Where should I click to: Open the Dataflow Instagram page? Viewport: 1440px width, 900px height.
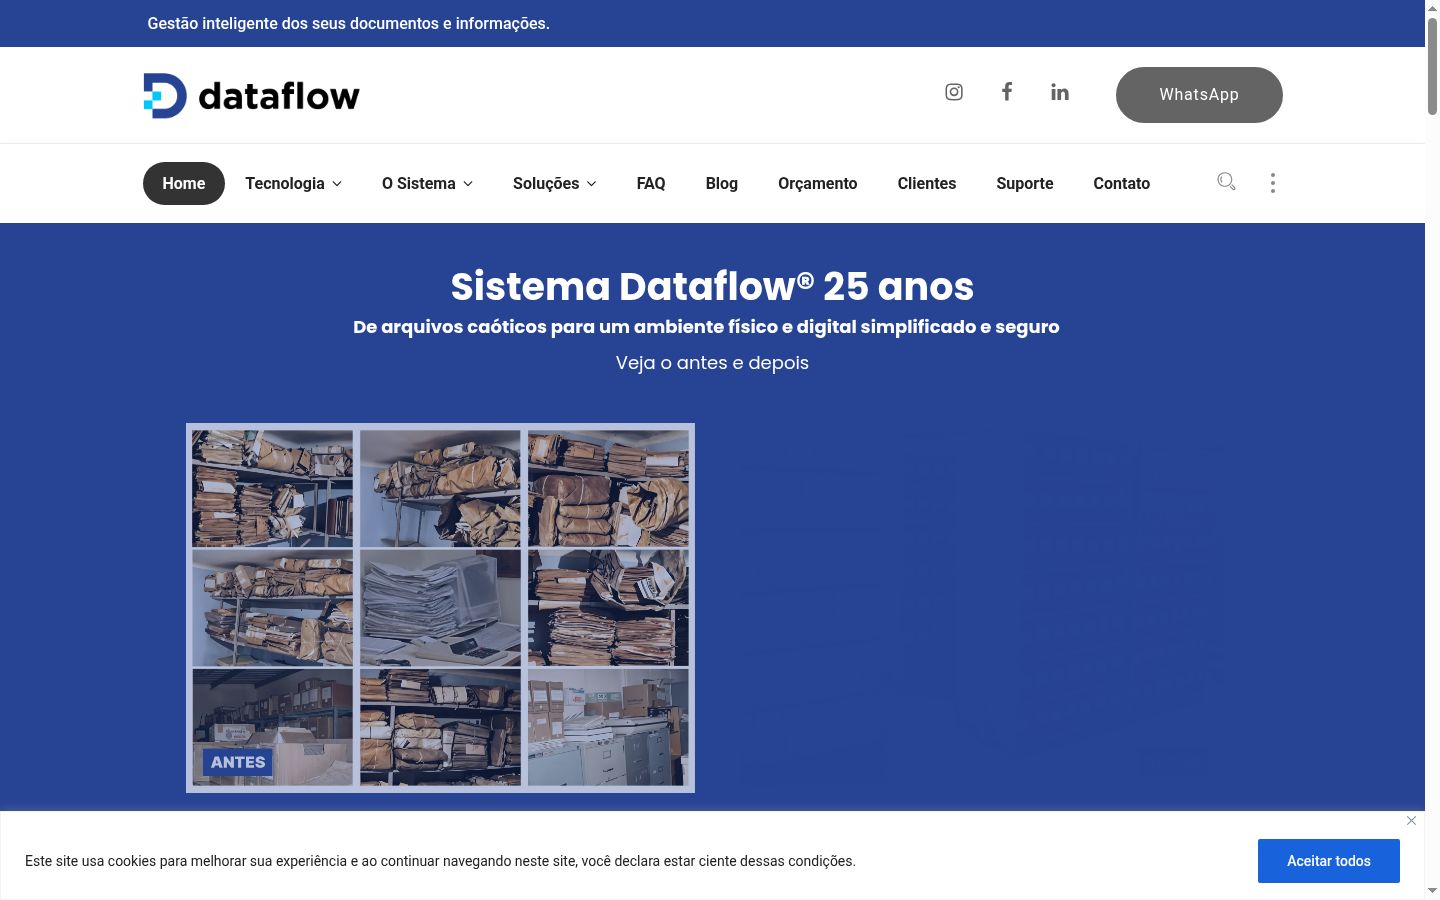click(954, 92)
